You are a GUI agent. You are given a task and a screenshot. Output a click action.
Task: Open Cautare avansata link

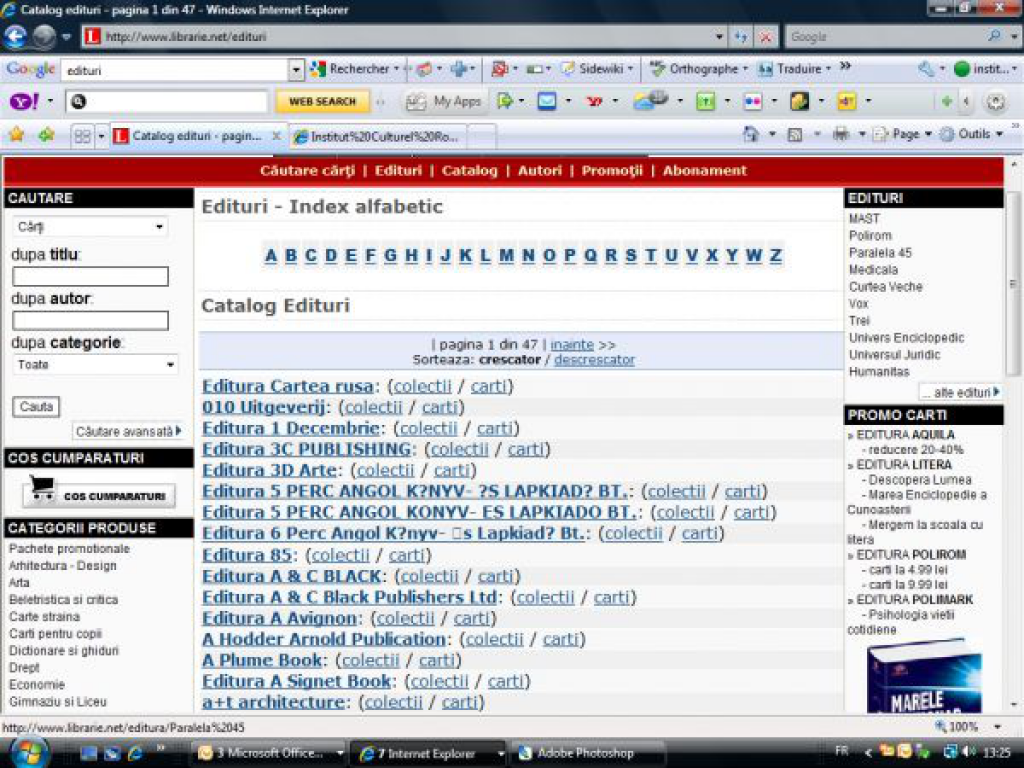coord(127,432)
